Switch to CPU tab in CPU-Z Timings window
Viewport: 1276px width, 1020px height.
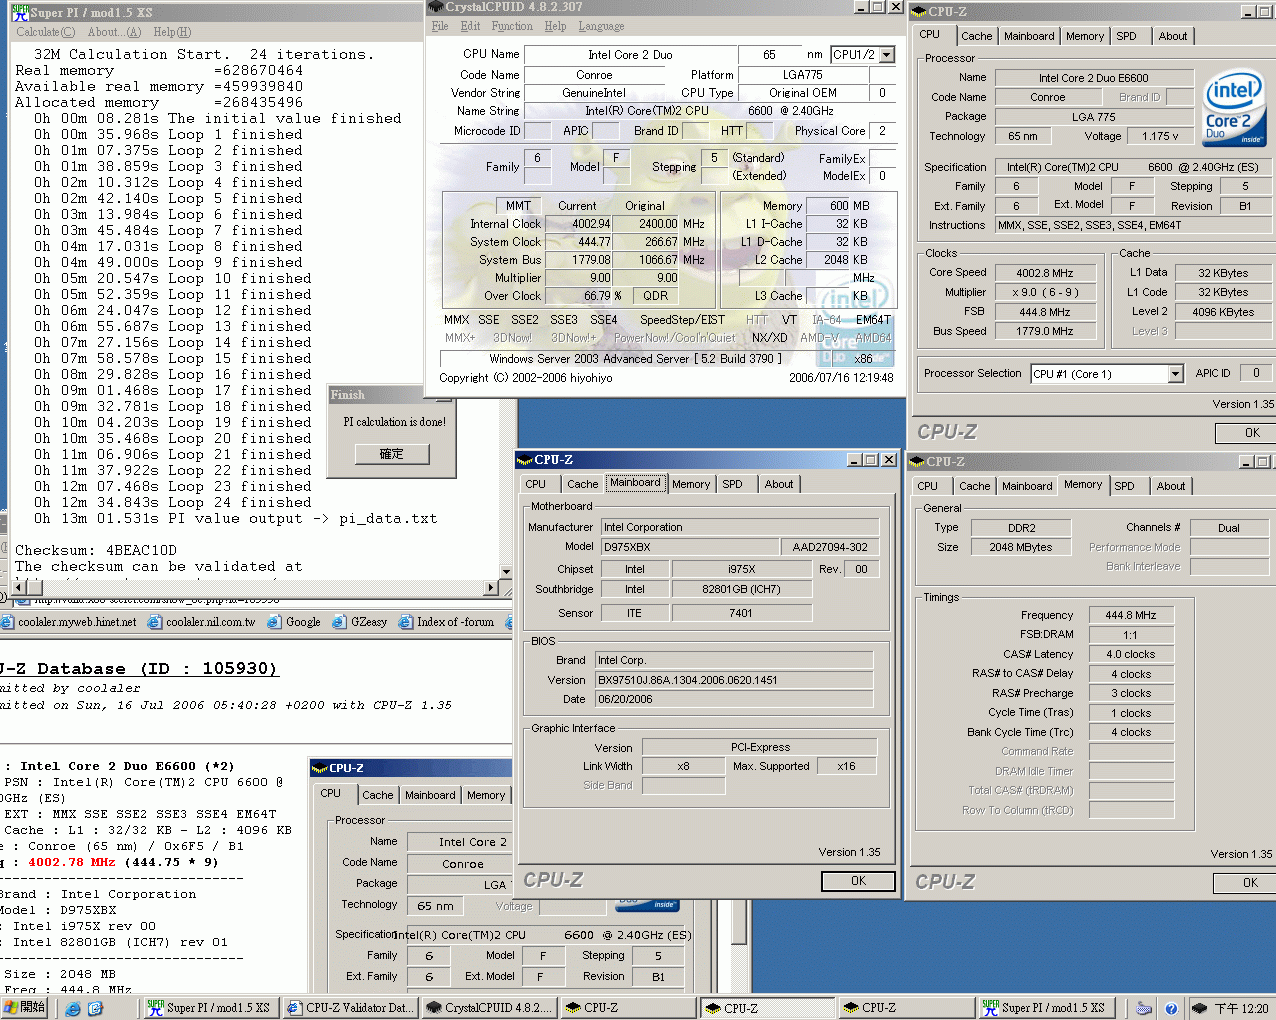click(928, 486)
